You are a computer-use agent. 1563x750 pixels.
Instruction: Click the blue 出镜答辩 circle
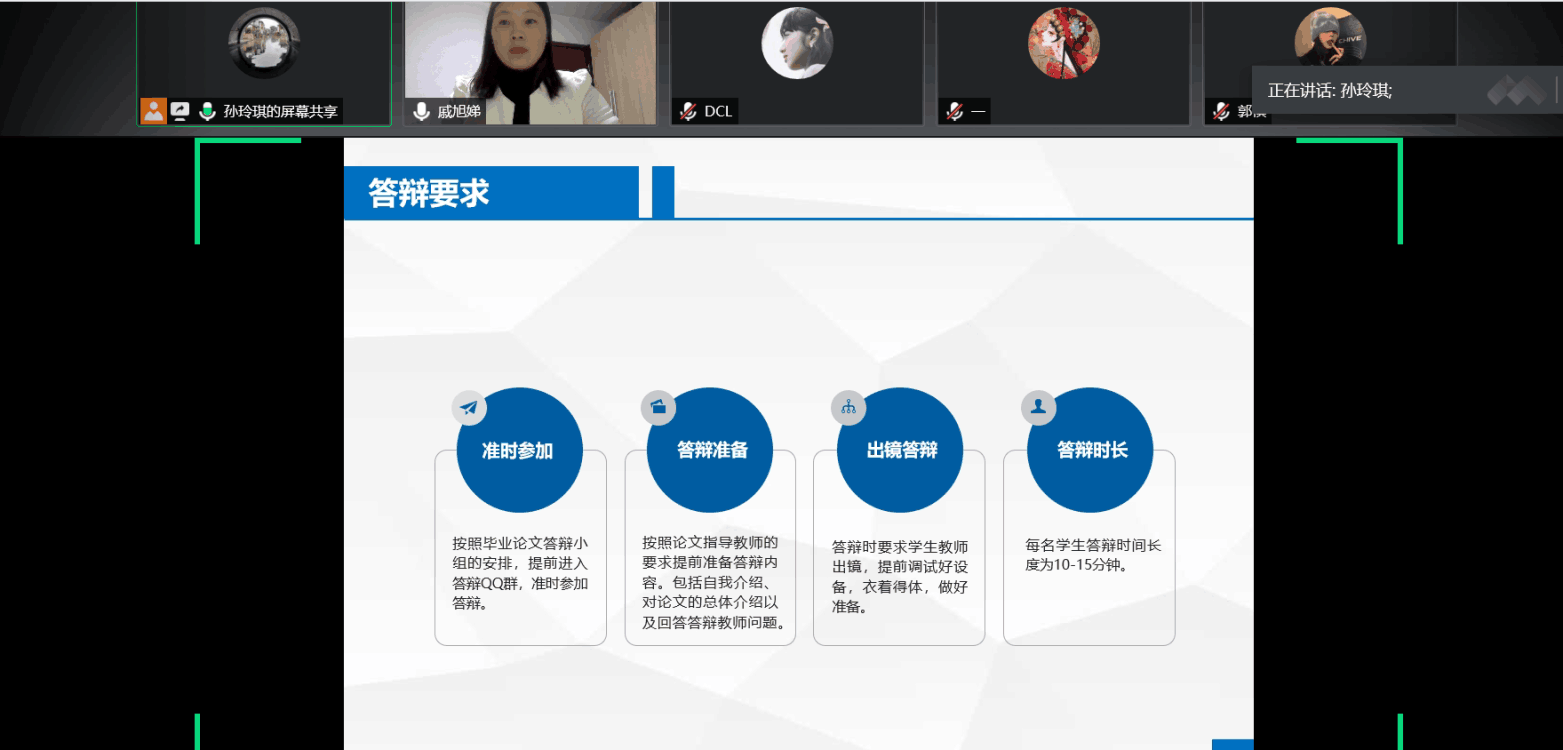(901, 451)
